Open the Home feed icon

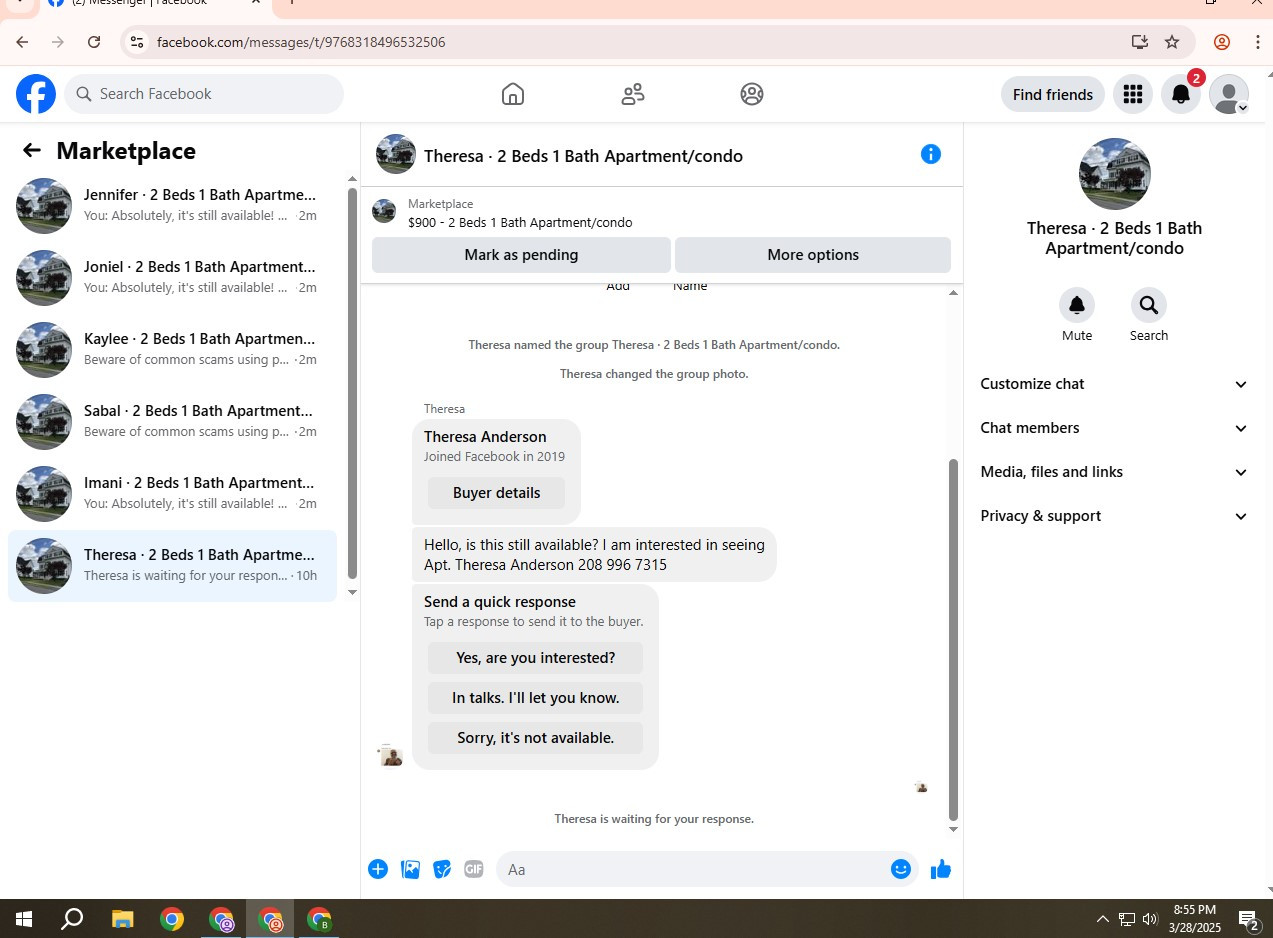(513, 94)
